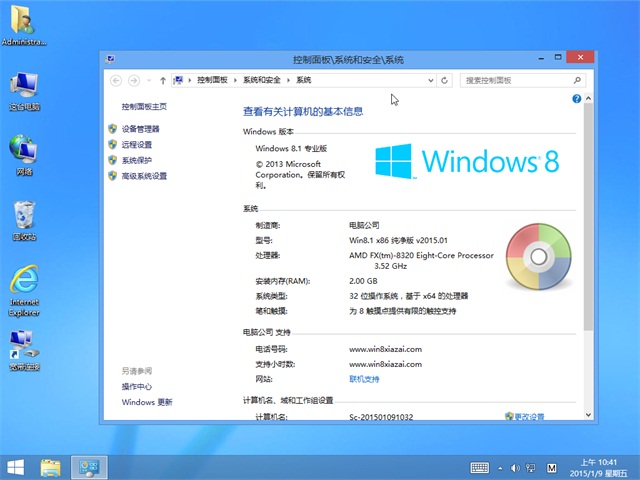Click 系统和安全 in the breadcrumb path
Screen dimensions: 640x480
click(x=262, y=79)
